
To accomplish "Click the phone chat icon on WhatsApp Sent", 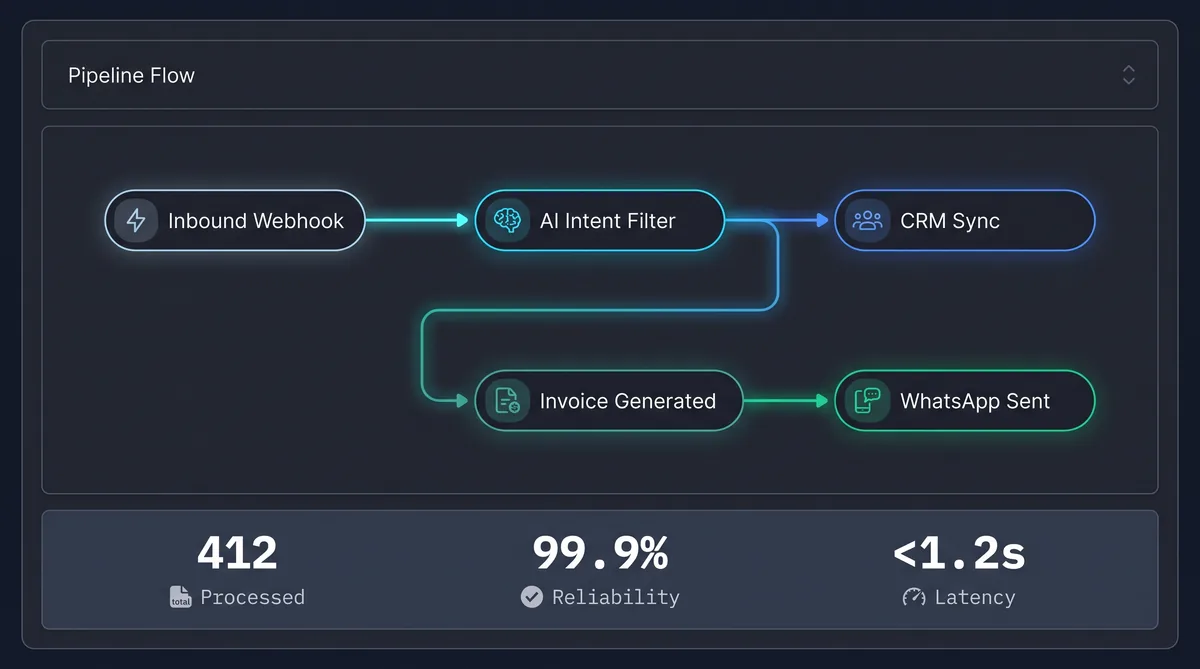I will pyautogui.click(x=867, y=401).
